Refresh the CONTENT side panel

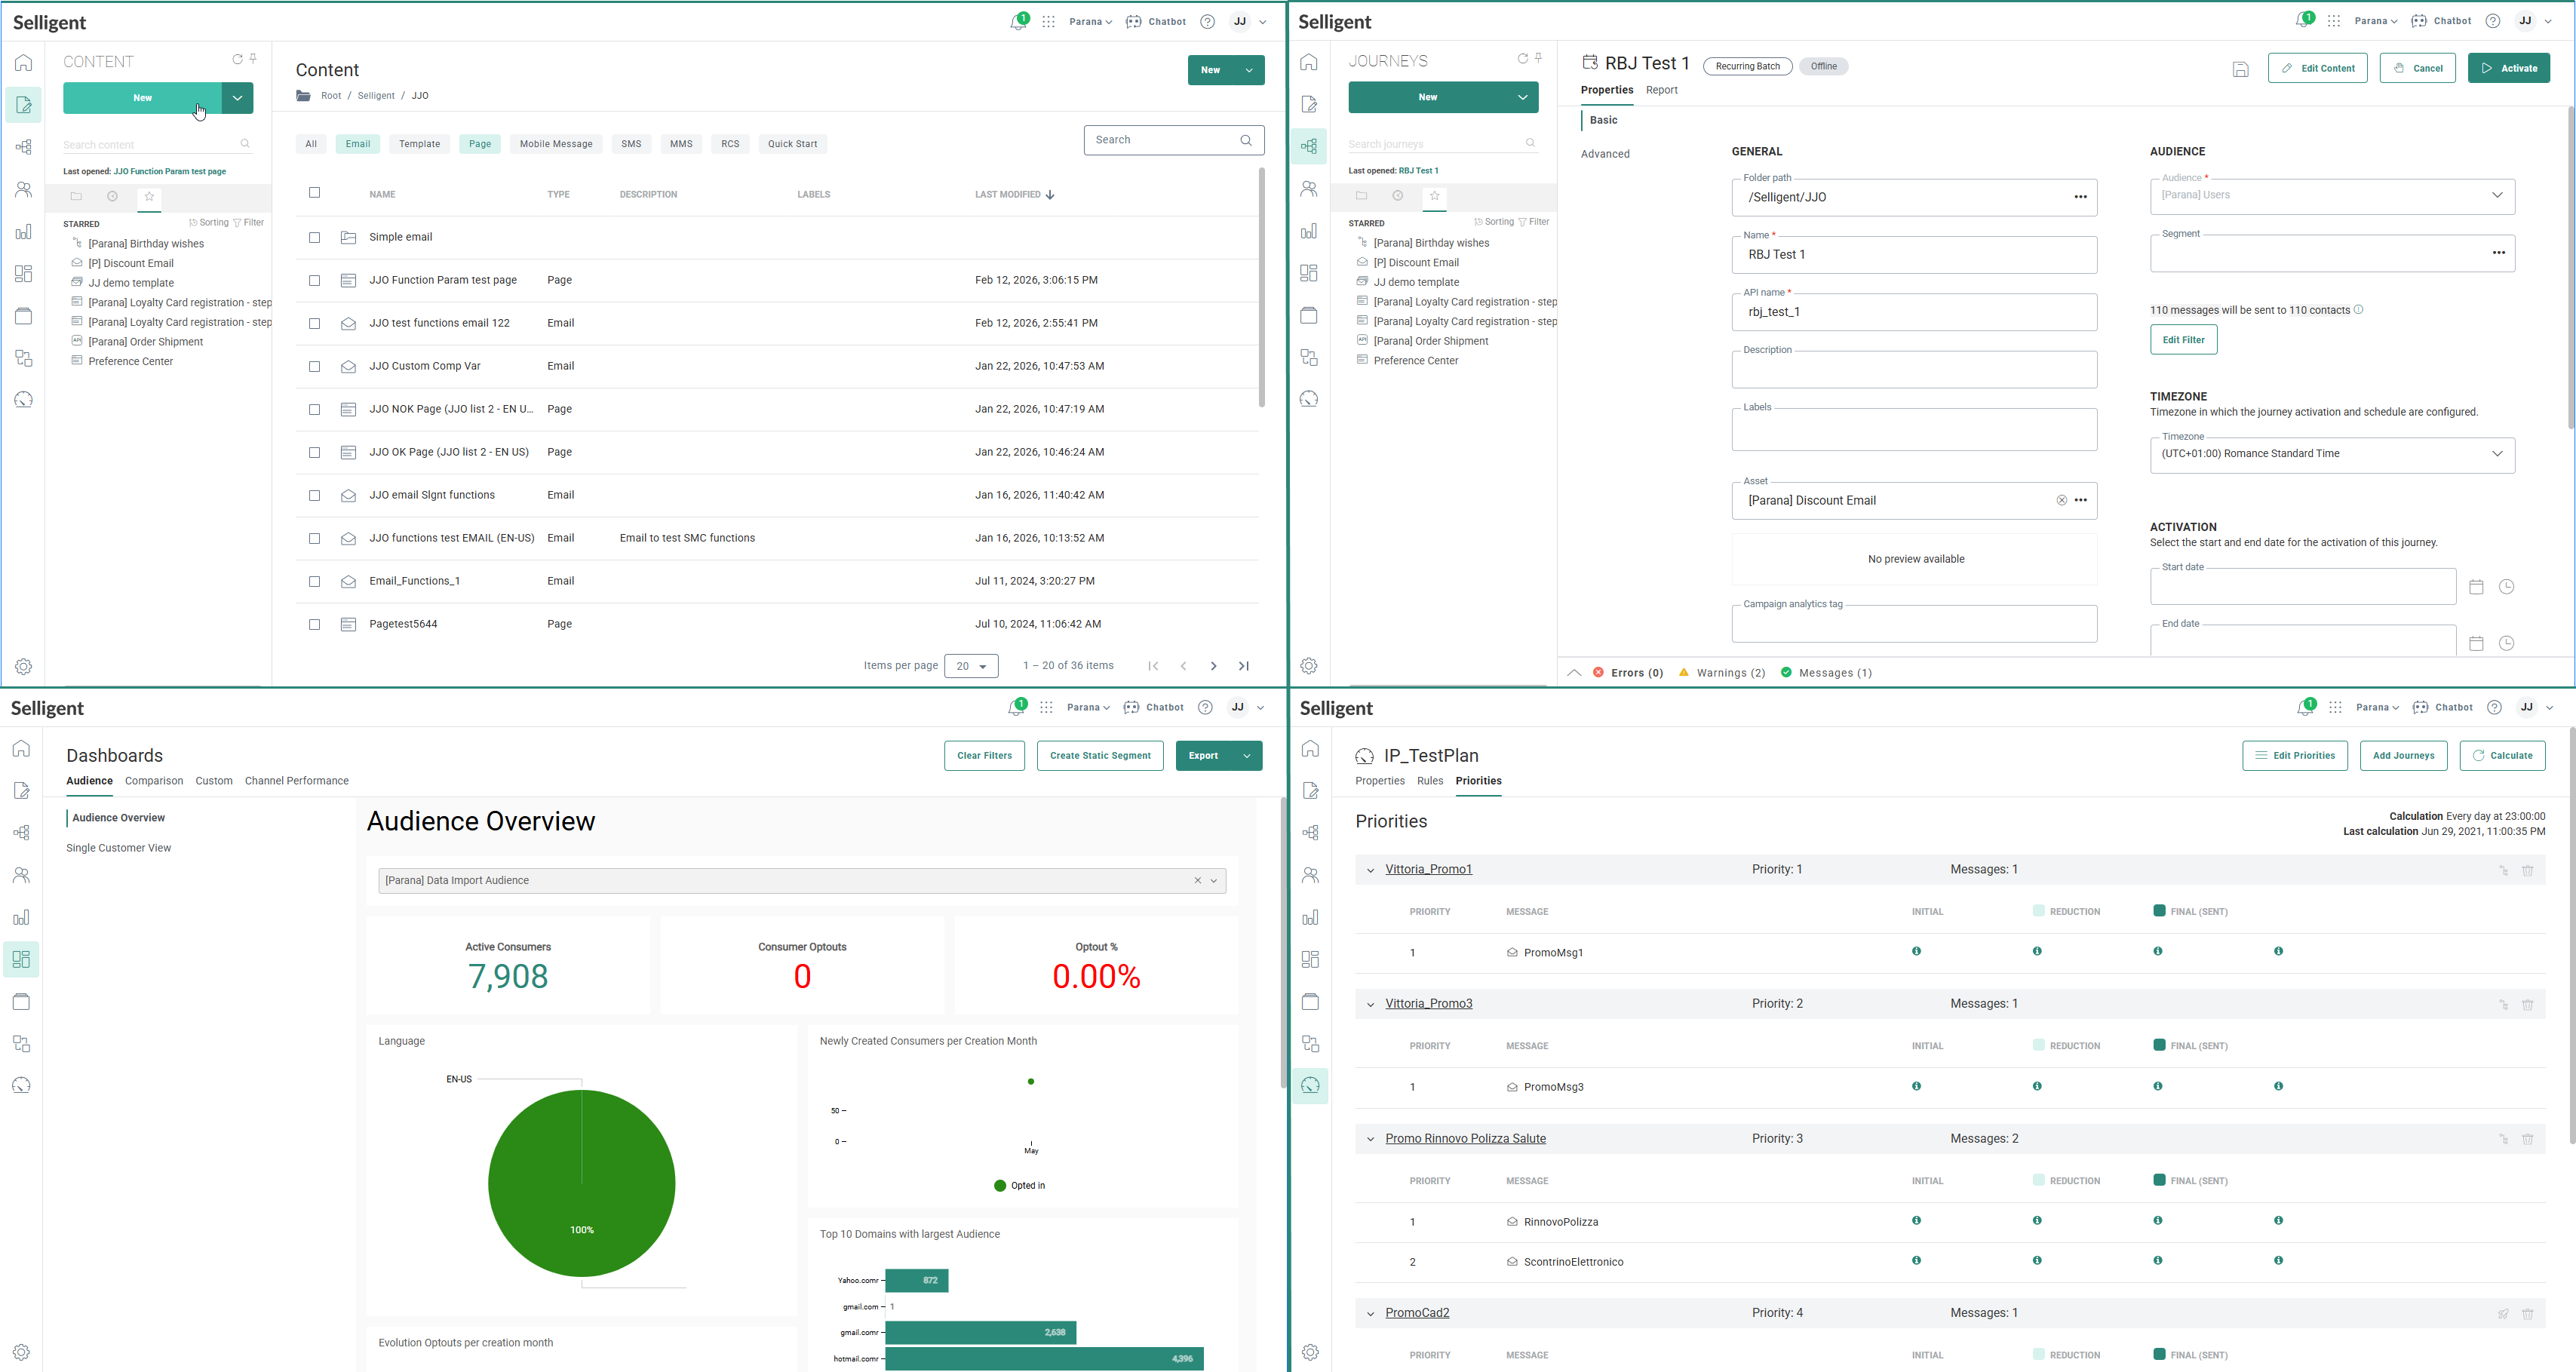pos(237,60)
